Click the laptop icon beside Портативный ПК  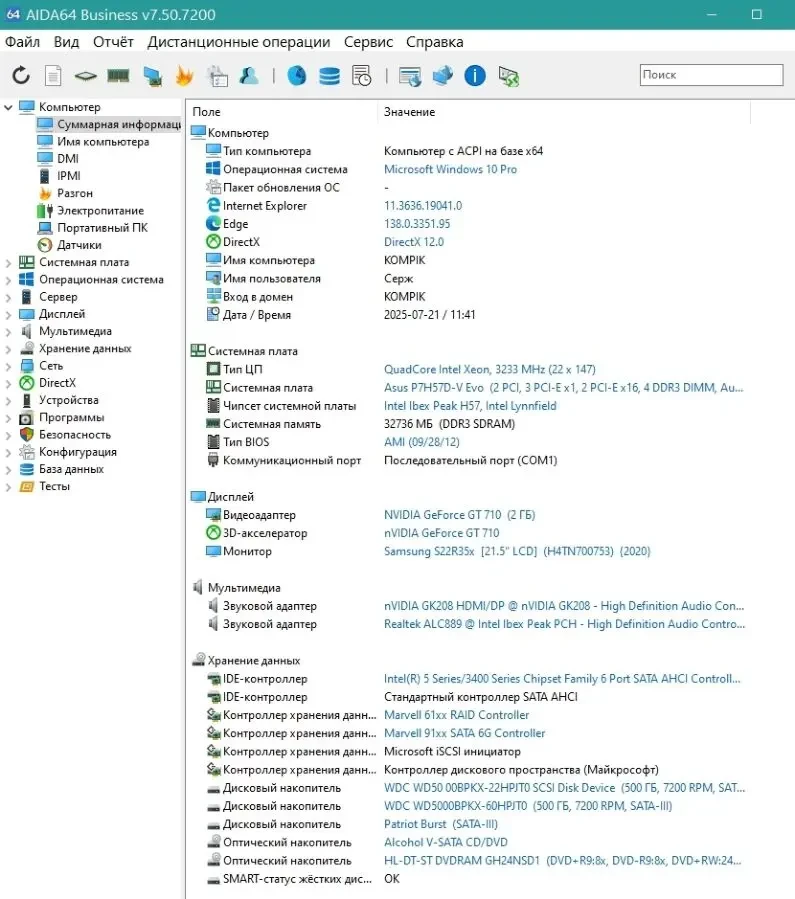coord(45,228)
